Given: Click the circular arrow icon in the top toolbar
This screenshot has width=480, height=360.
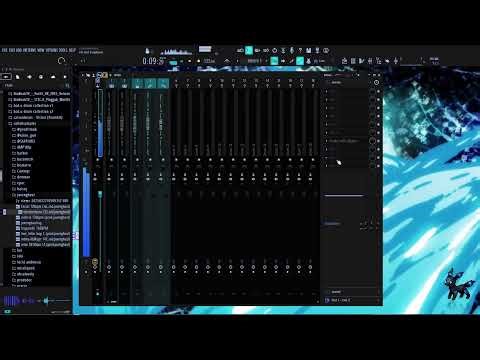Looking at the screenshot, I should [x=275, y=50].
